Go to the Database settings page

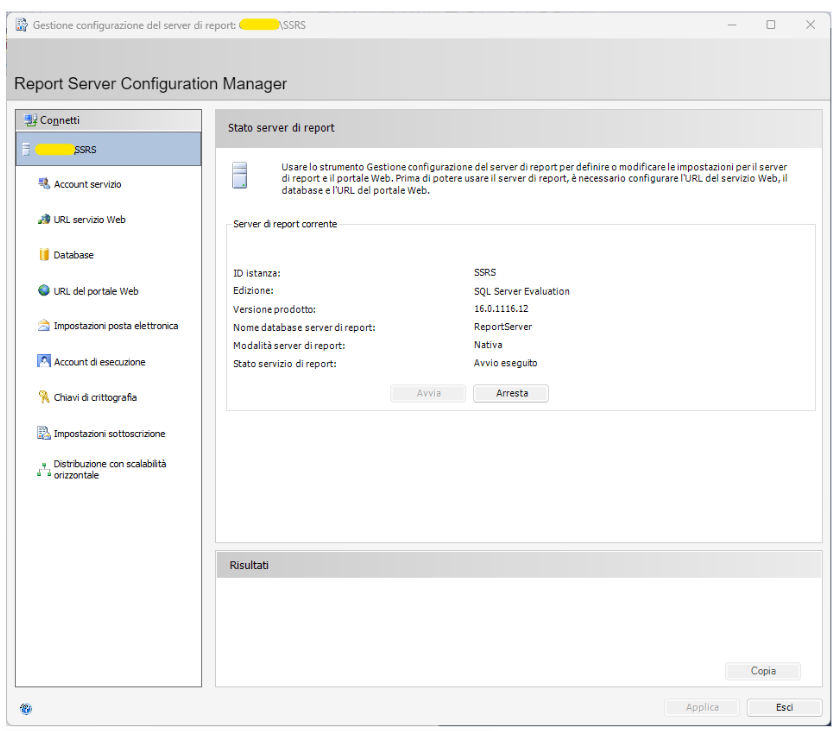[73, 255]
